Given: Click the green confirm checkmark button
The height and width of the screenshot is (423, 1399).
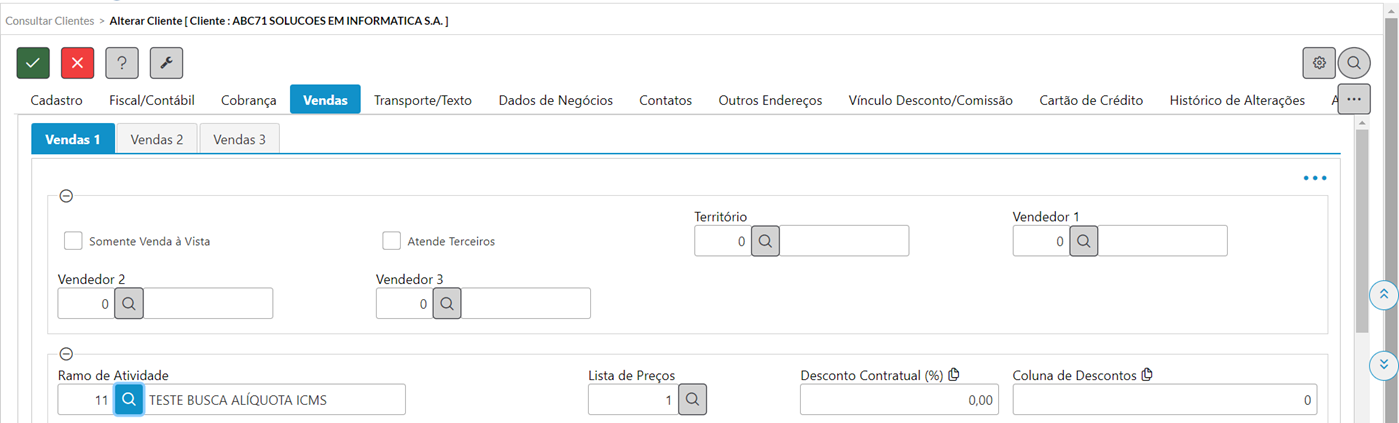Looking at the screenshot, I should (33, 63).
